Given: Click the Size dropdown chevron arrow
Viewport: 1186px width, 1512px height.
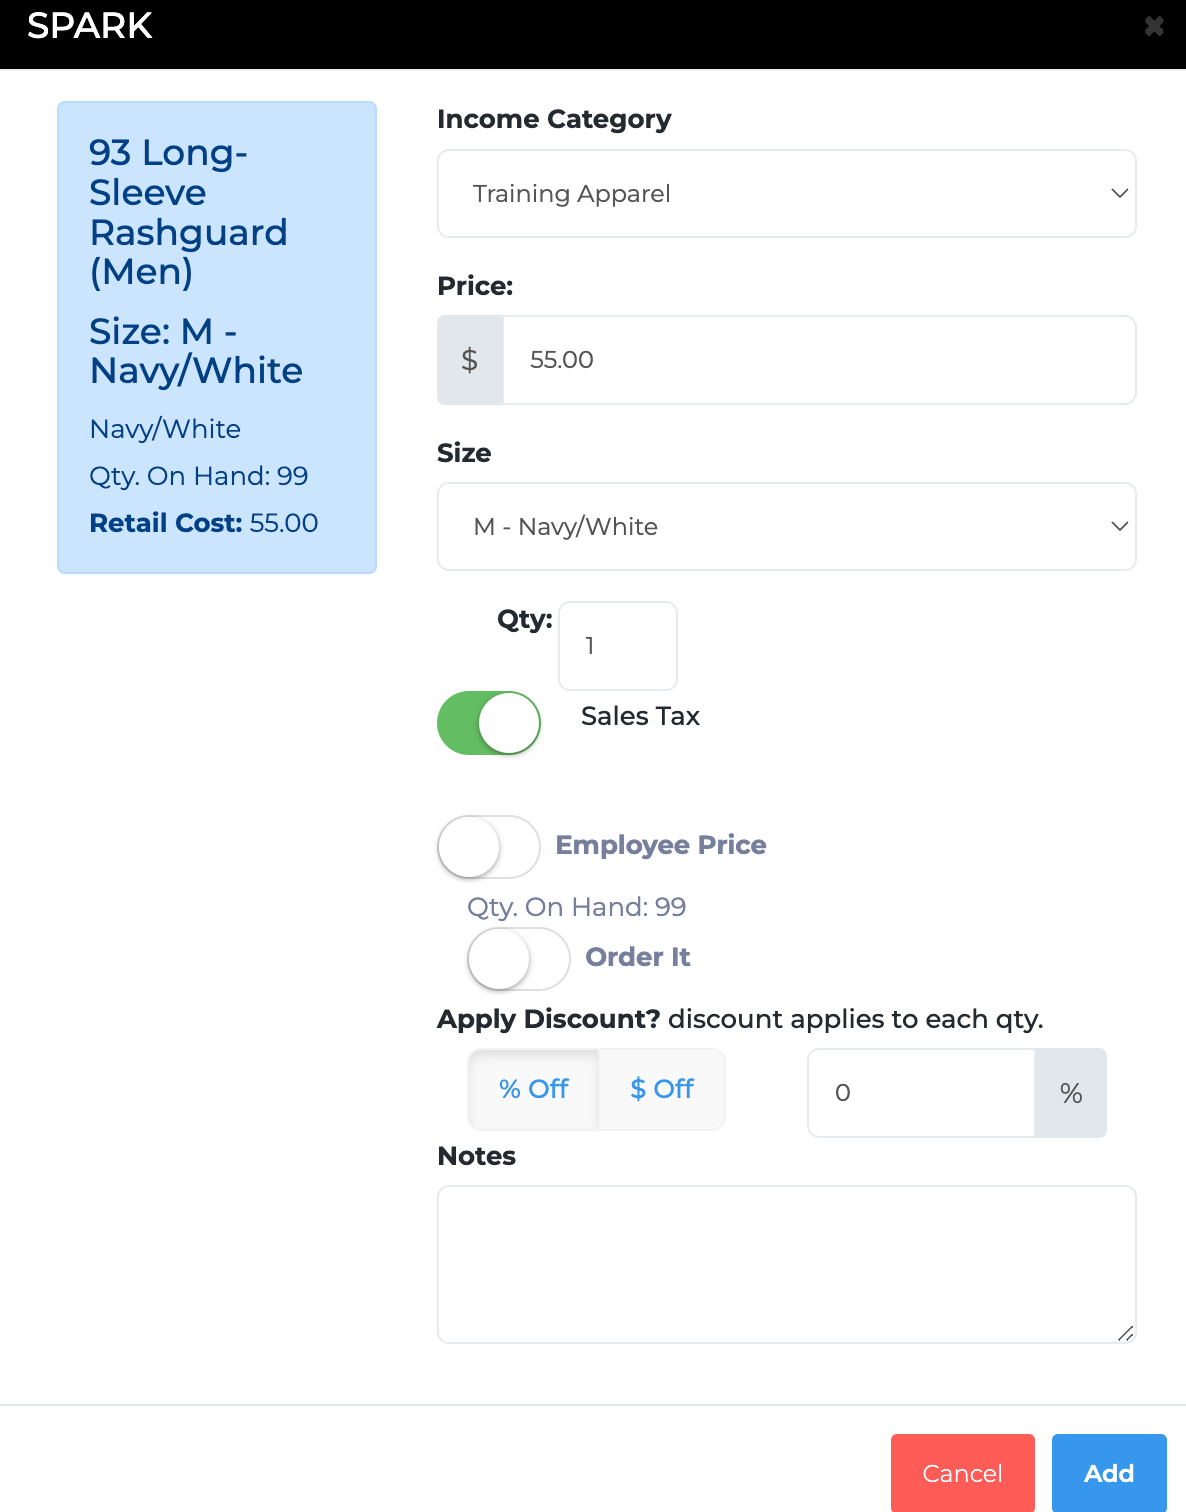Looking at the screenshot, I should (1119, 527).
